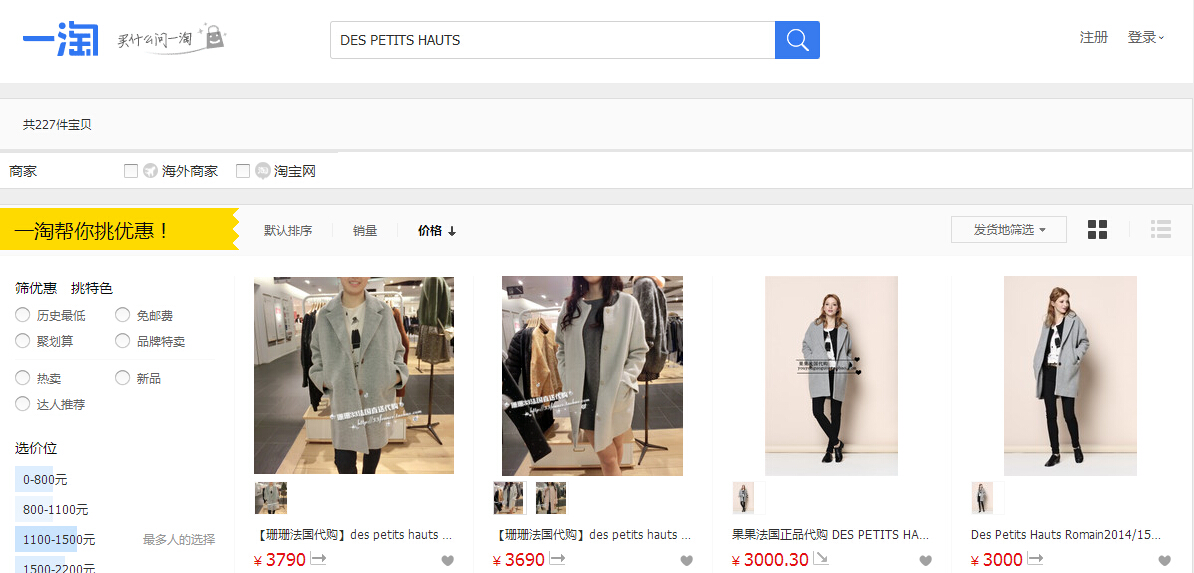The height and width of the screenshot is (573, 1194).
Task: Favorite the ¥3690 item with heart icon
Action: click(687, 561)
